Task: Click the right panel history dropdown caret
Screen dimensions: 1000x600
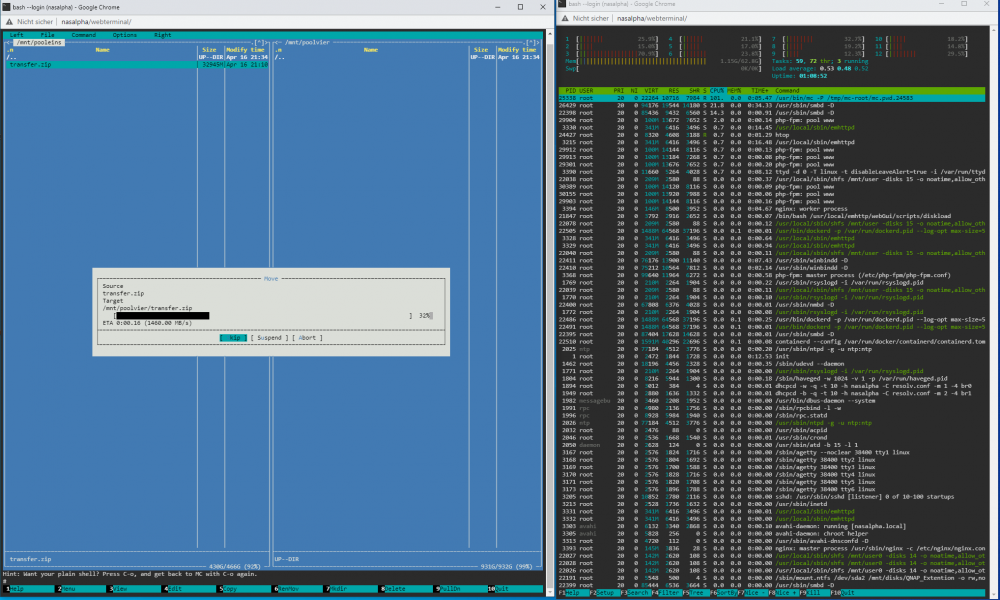Action: 531,43
